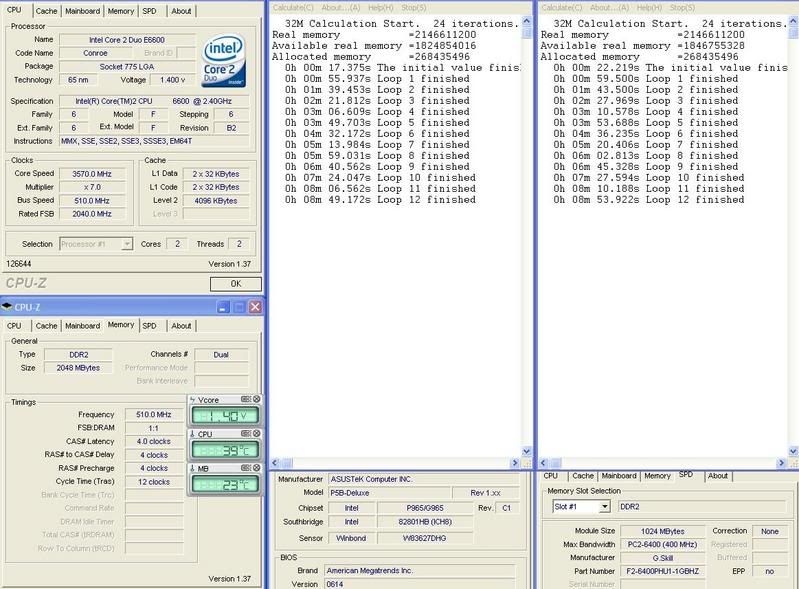Click the 1.40 V Vcore LCD readout

click(x=225, y=416)
